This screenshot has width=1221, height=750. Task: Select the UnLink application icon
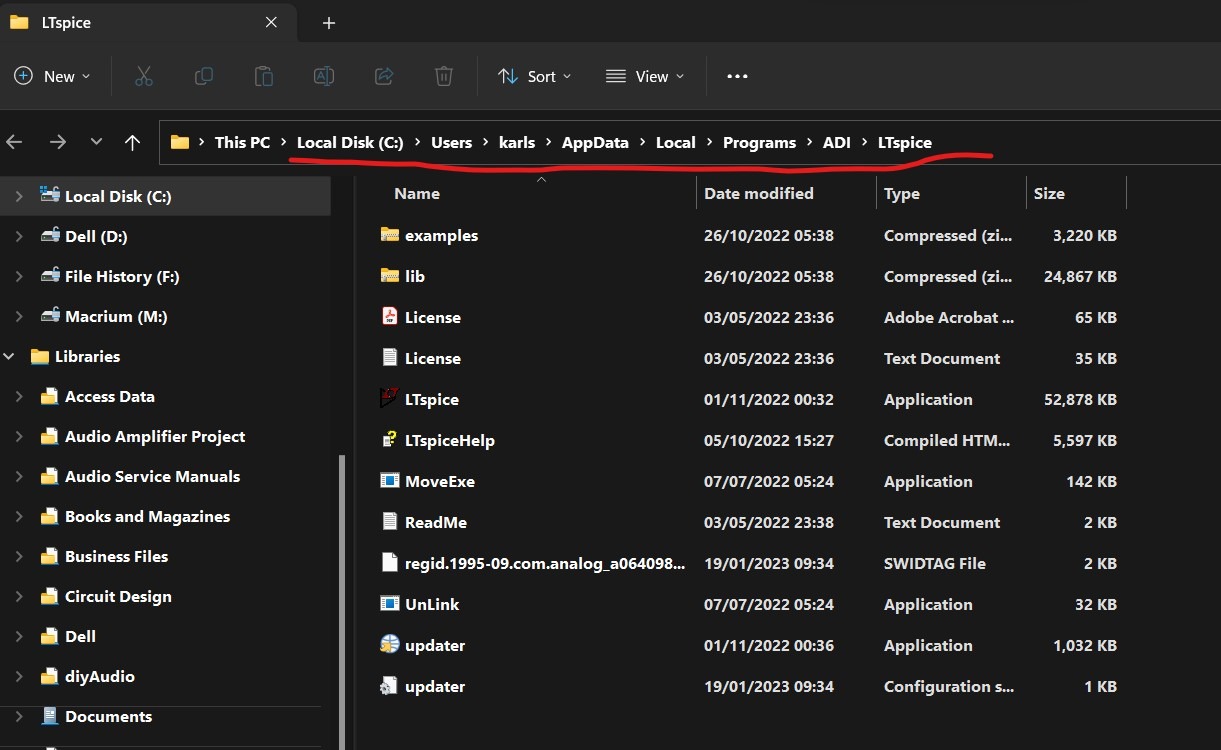[x=390, y=604]
